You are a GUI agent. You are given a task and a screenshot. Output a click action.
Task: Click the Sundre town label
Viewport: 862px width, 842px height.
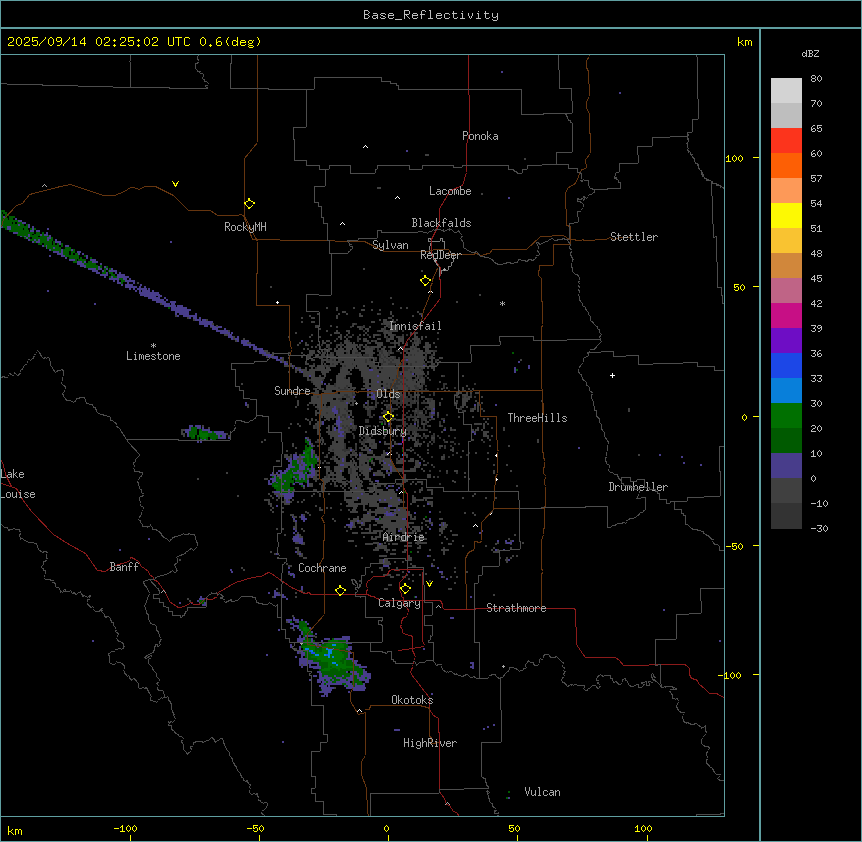point(292,391)
